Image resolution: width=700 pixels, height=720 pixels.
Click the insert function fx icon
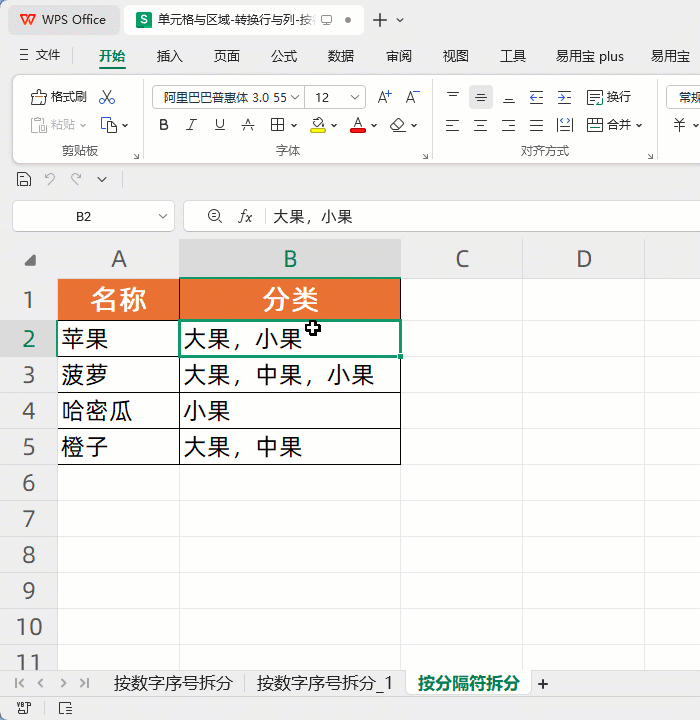pos(245,216)
